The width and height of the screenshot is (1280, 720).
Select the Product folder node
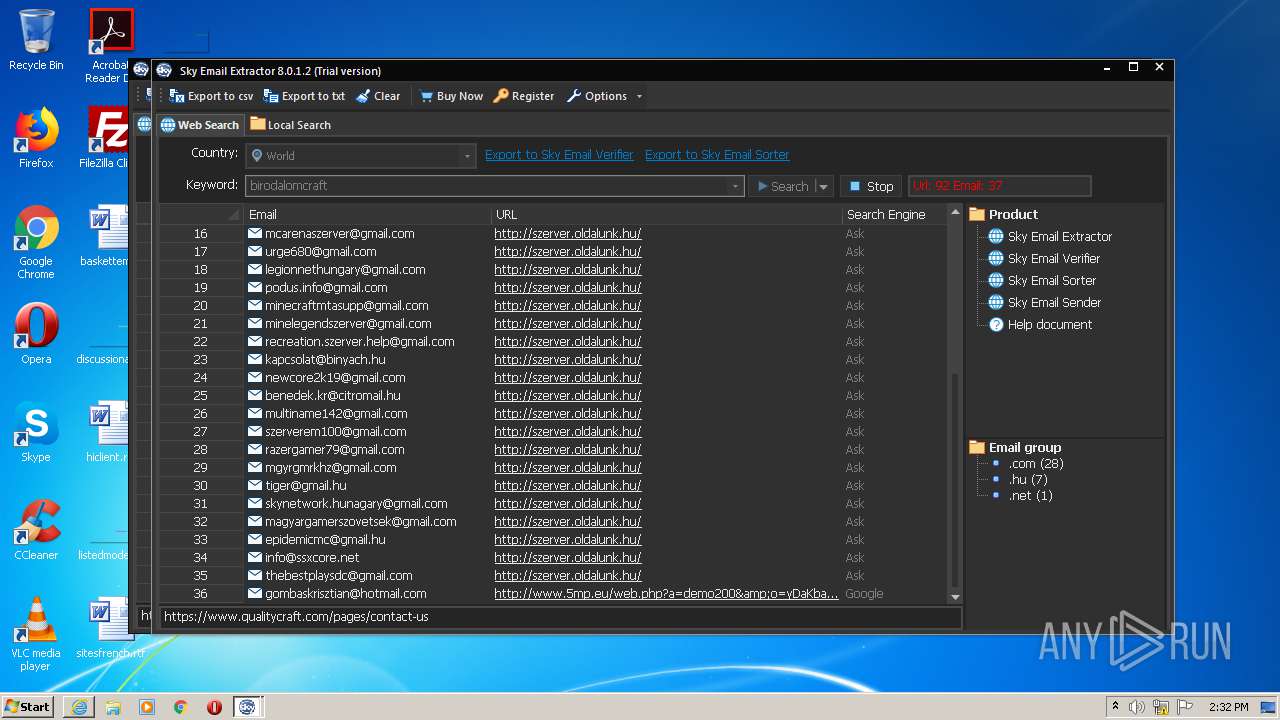point(1004,214)
